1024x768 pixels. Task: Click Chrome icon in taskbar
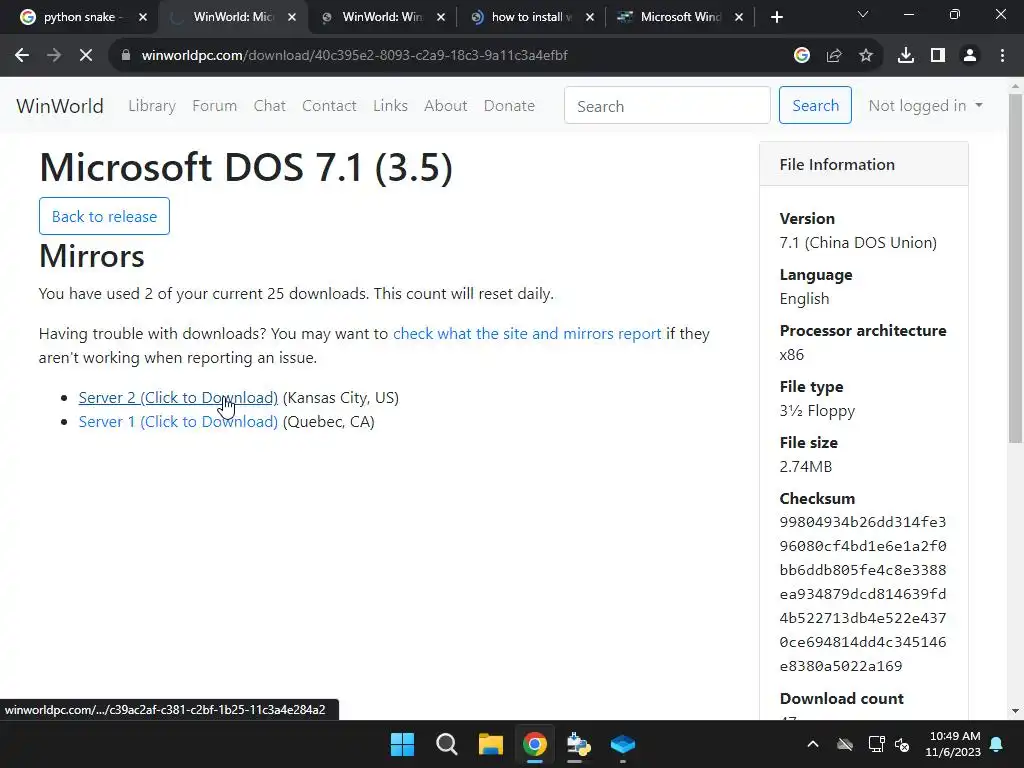[x=535, y=744]
